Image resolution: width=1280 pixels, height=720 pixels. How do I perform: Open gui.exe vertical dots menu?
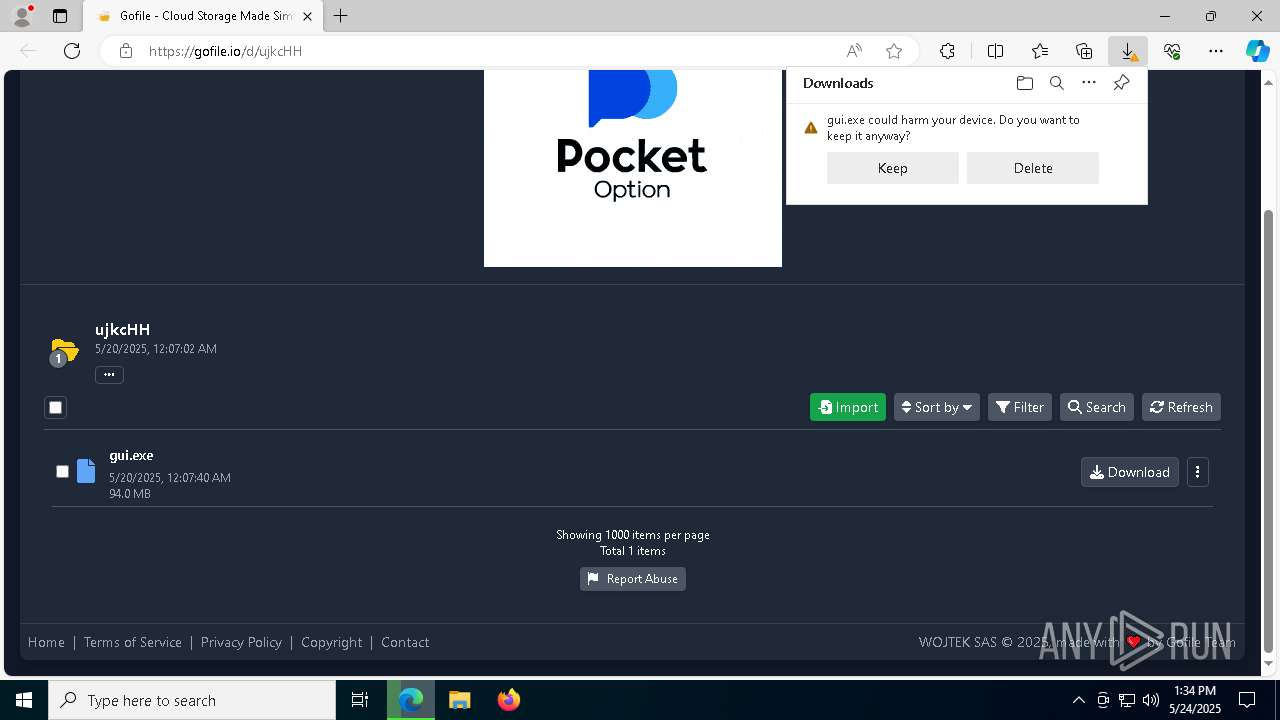(1197, 472)
